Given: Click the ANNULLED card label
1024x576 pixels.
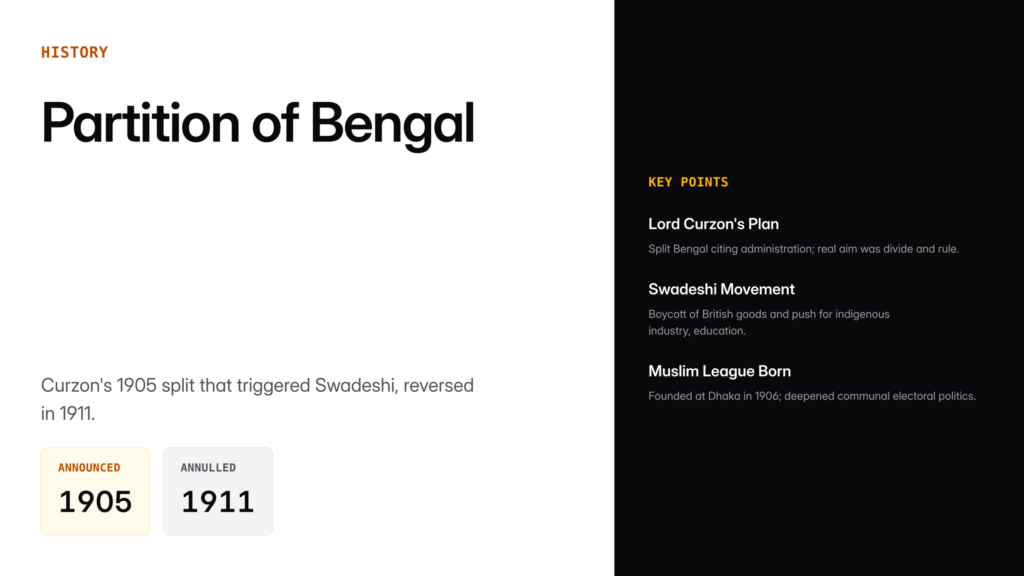Looking at the screenshot, I should point(208,467).
